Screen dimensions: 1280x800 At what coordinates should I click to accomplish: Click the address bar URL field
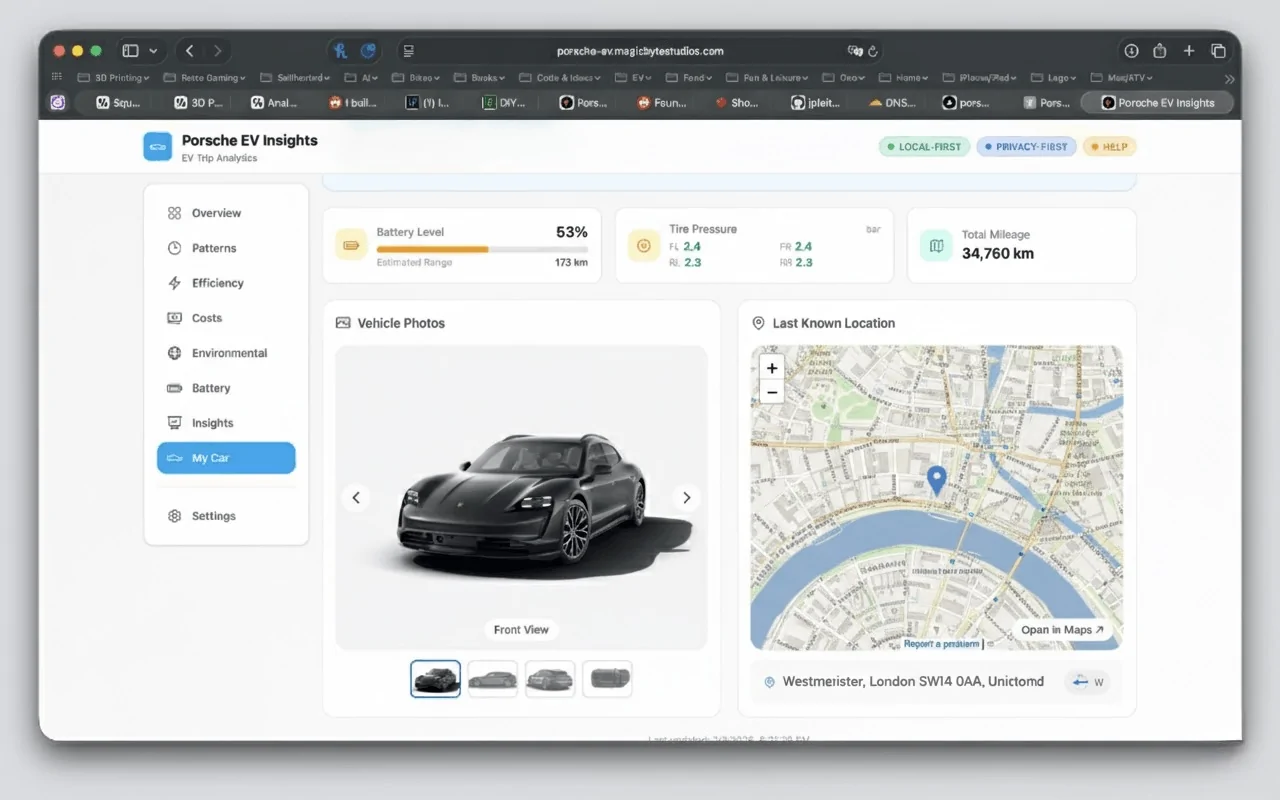[x=640, y=51]
